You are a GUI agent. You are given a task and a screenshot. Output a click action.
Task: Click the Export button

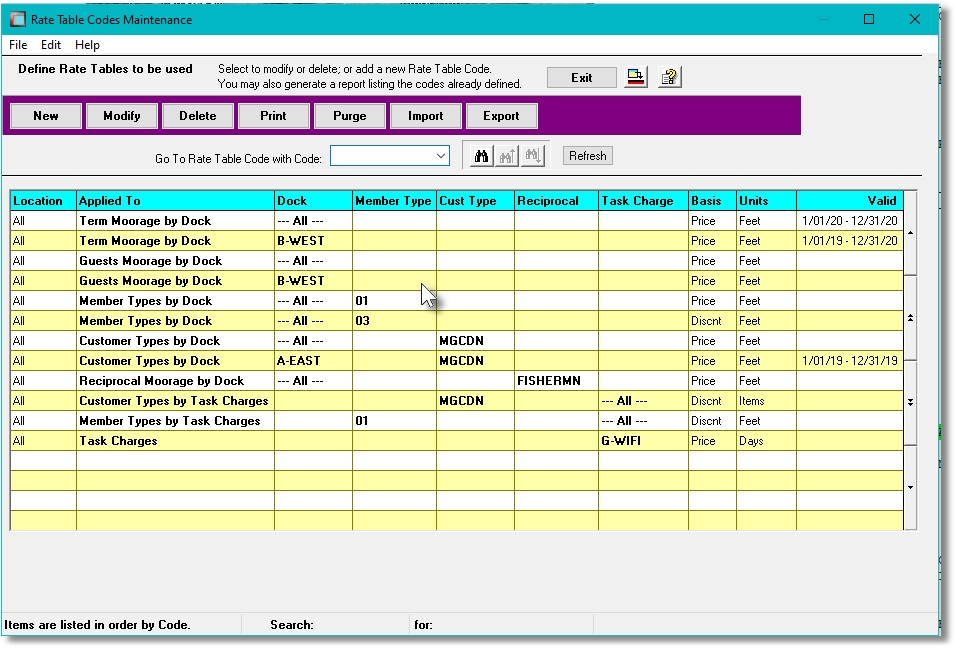coord(501,115)
